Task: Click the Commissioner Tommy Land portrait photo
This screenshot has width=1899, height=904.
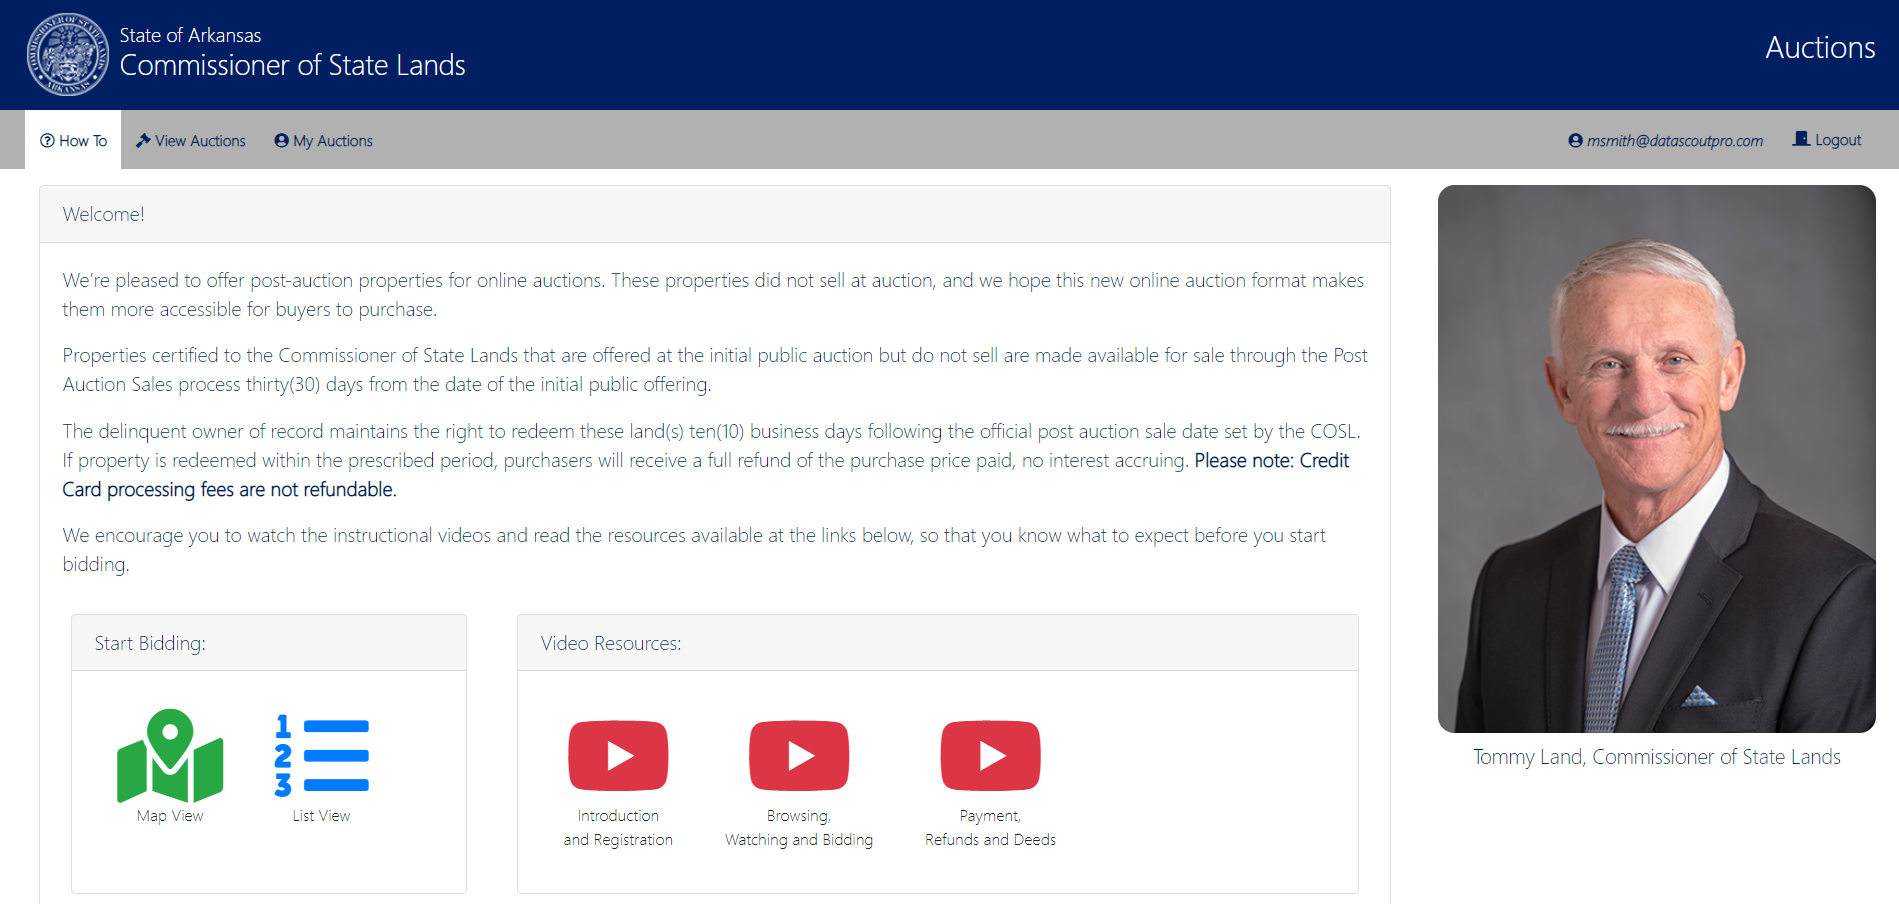Action: click(1657, 459)
